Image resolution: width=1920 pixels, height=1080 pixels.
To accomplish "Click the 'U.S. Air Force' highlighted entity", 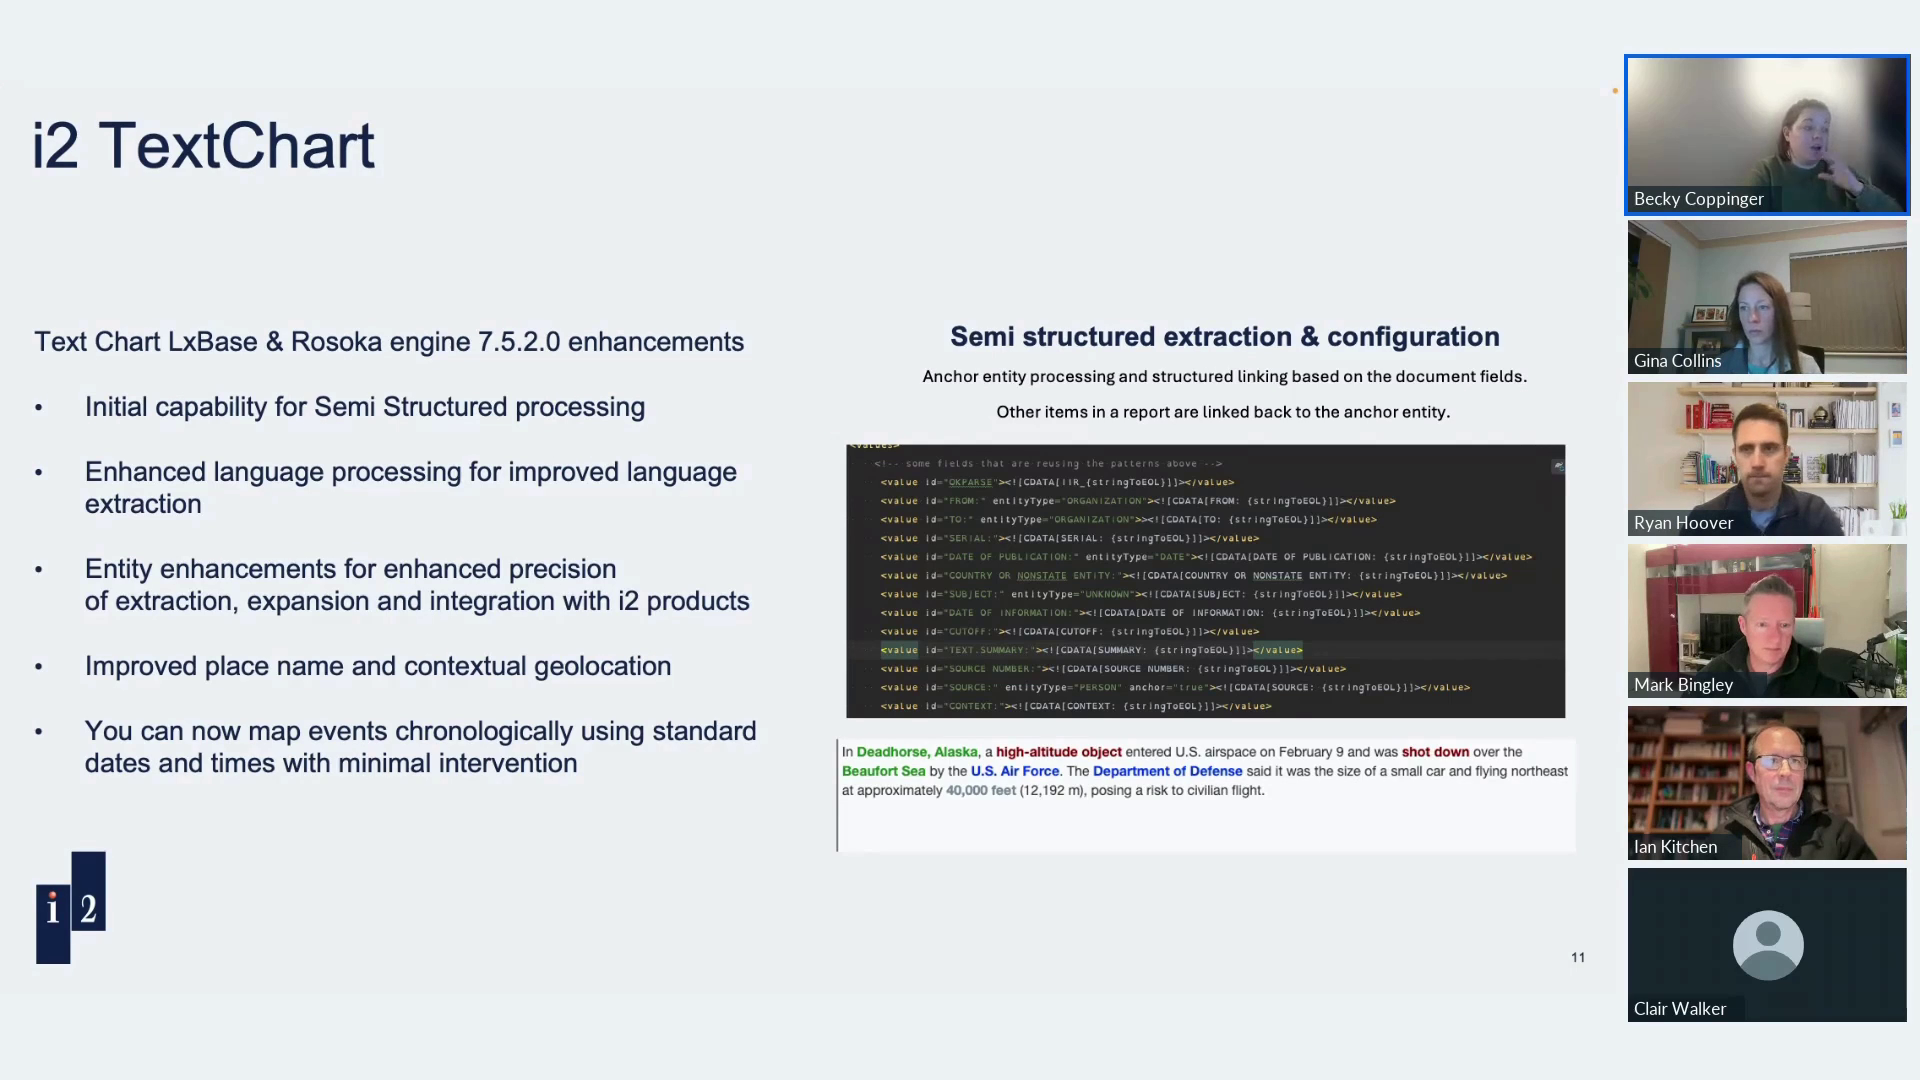I will tap(1015, 771).
